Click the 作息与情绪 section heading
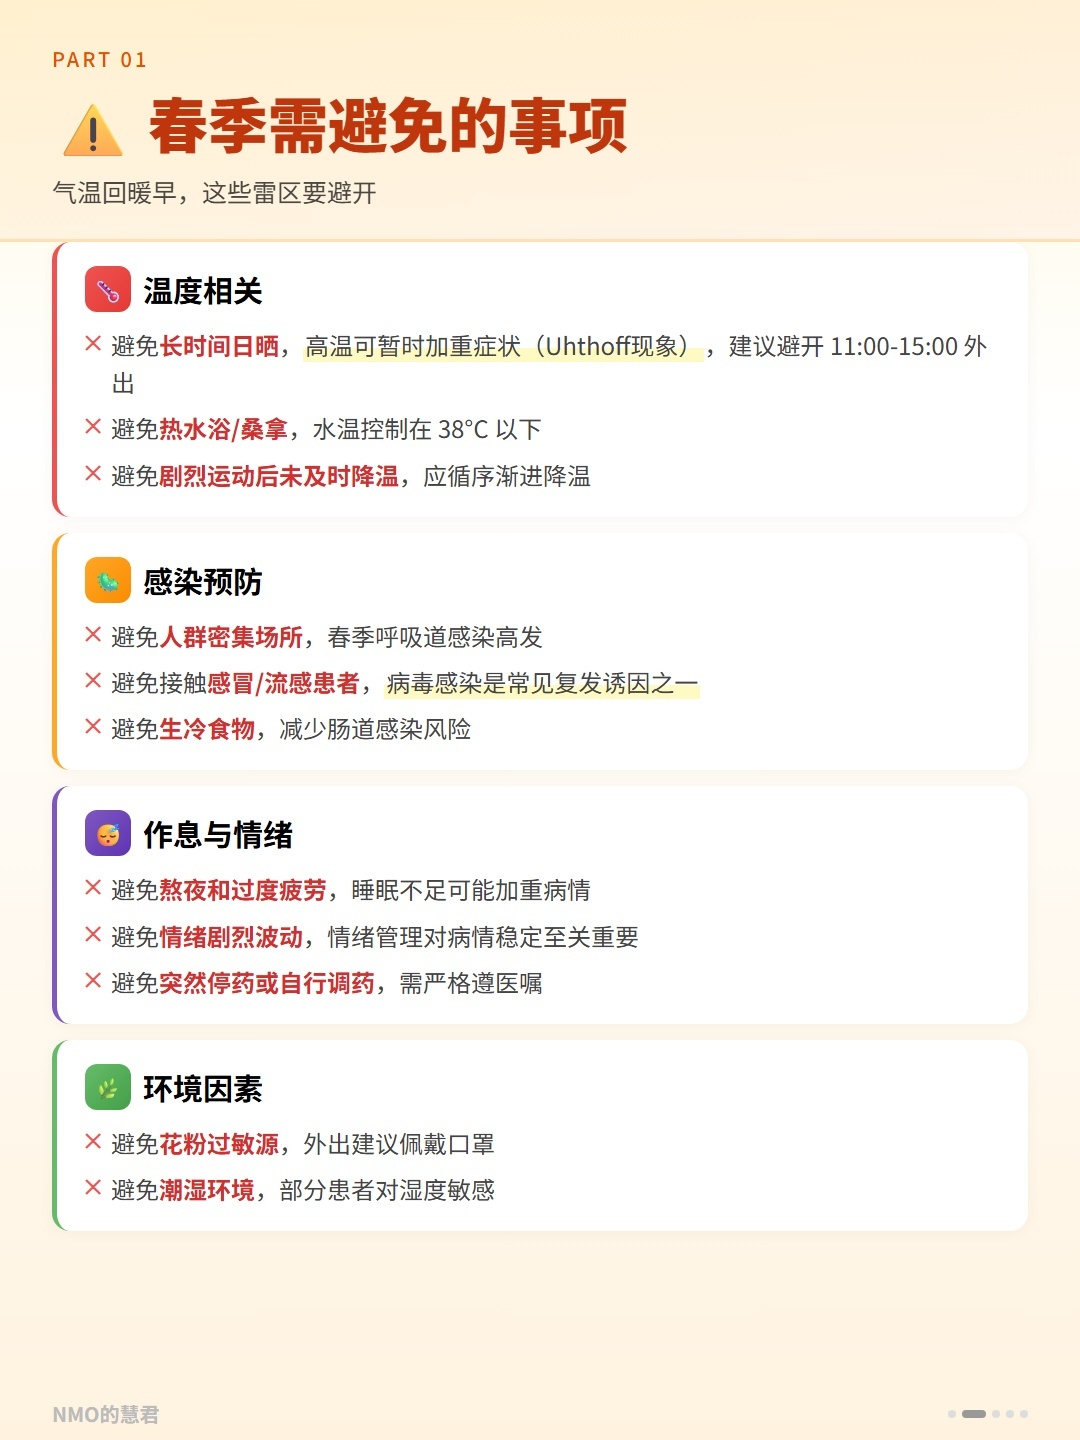The height and width of the screenshot is (1440, 1080). click(218, 834)
